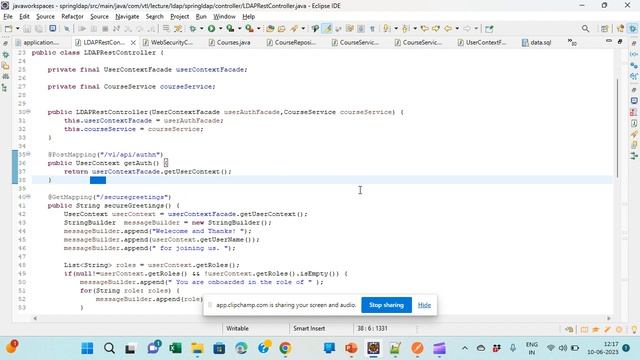Switch to the UserContextF... editor tab

point(482,42)
